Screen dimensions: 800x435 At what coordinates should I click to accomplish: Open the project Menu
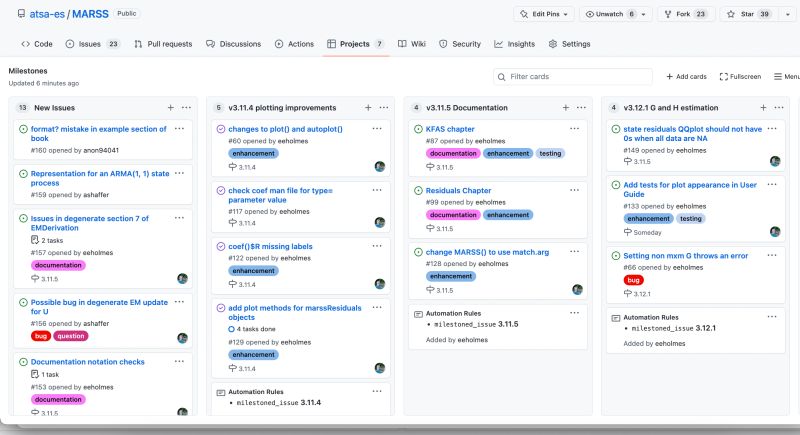point(786,76)
